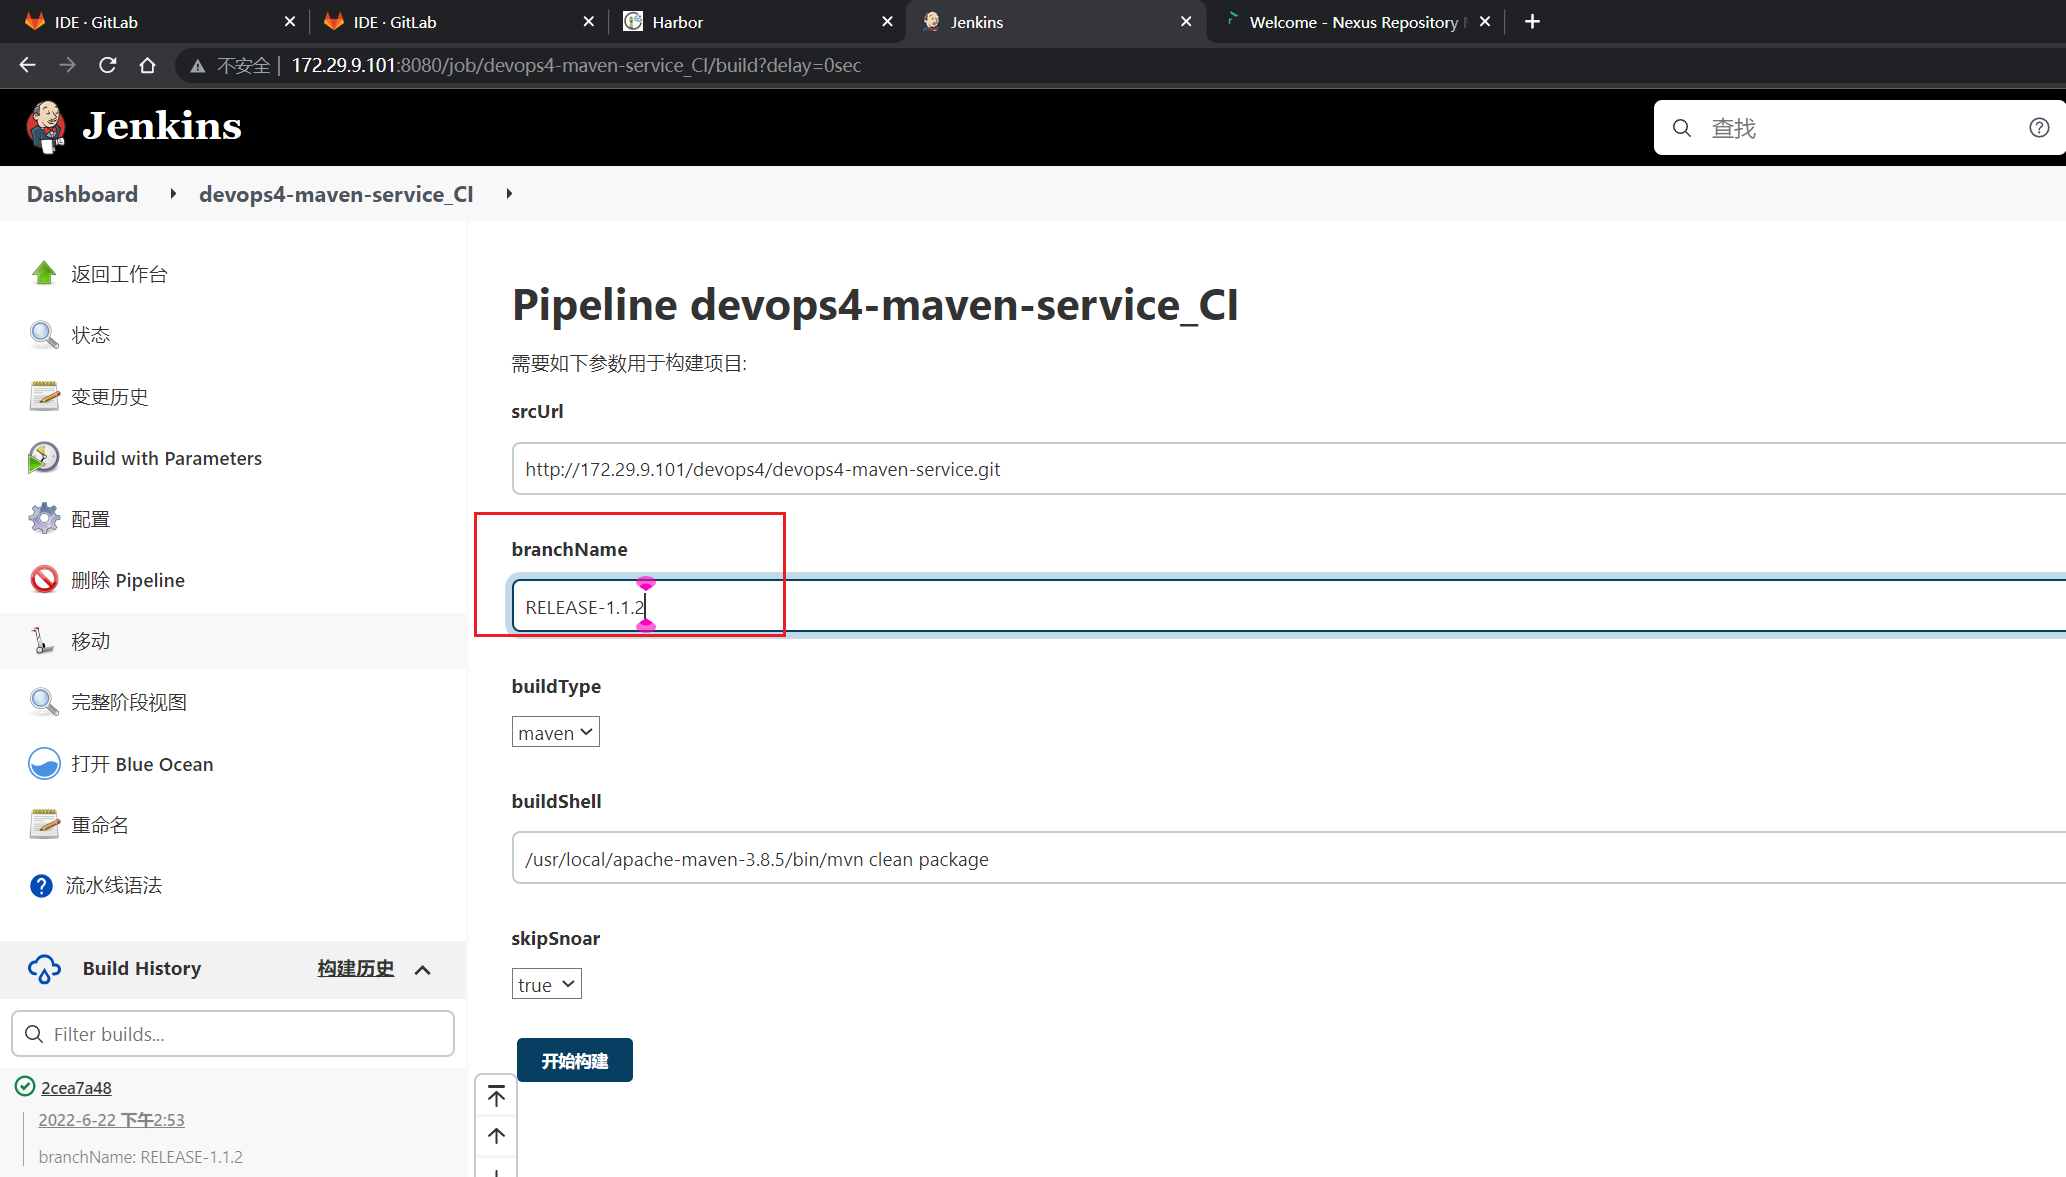
Task: Open the 删除 Pipeline link
Action: (x=128, y=580)
